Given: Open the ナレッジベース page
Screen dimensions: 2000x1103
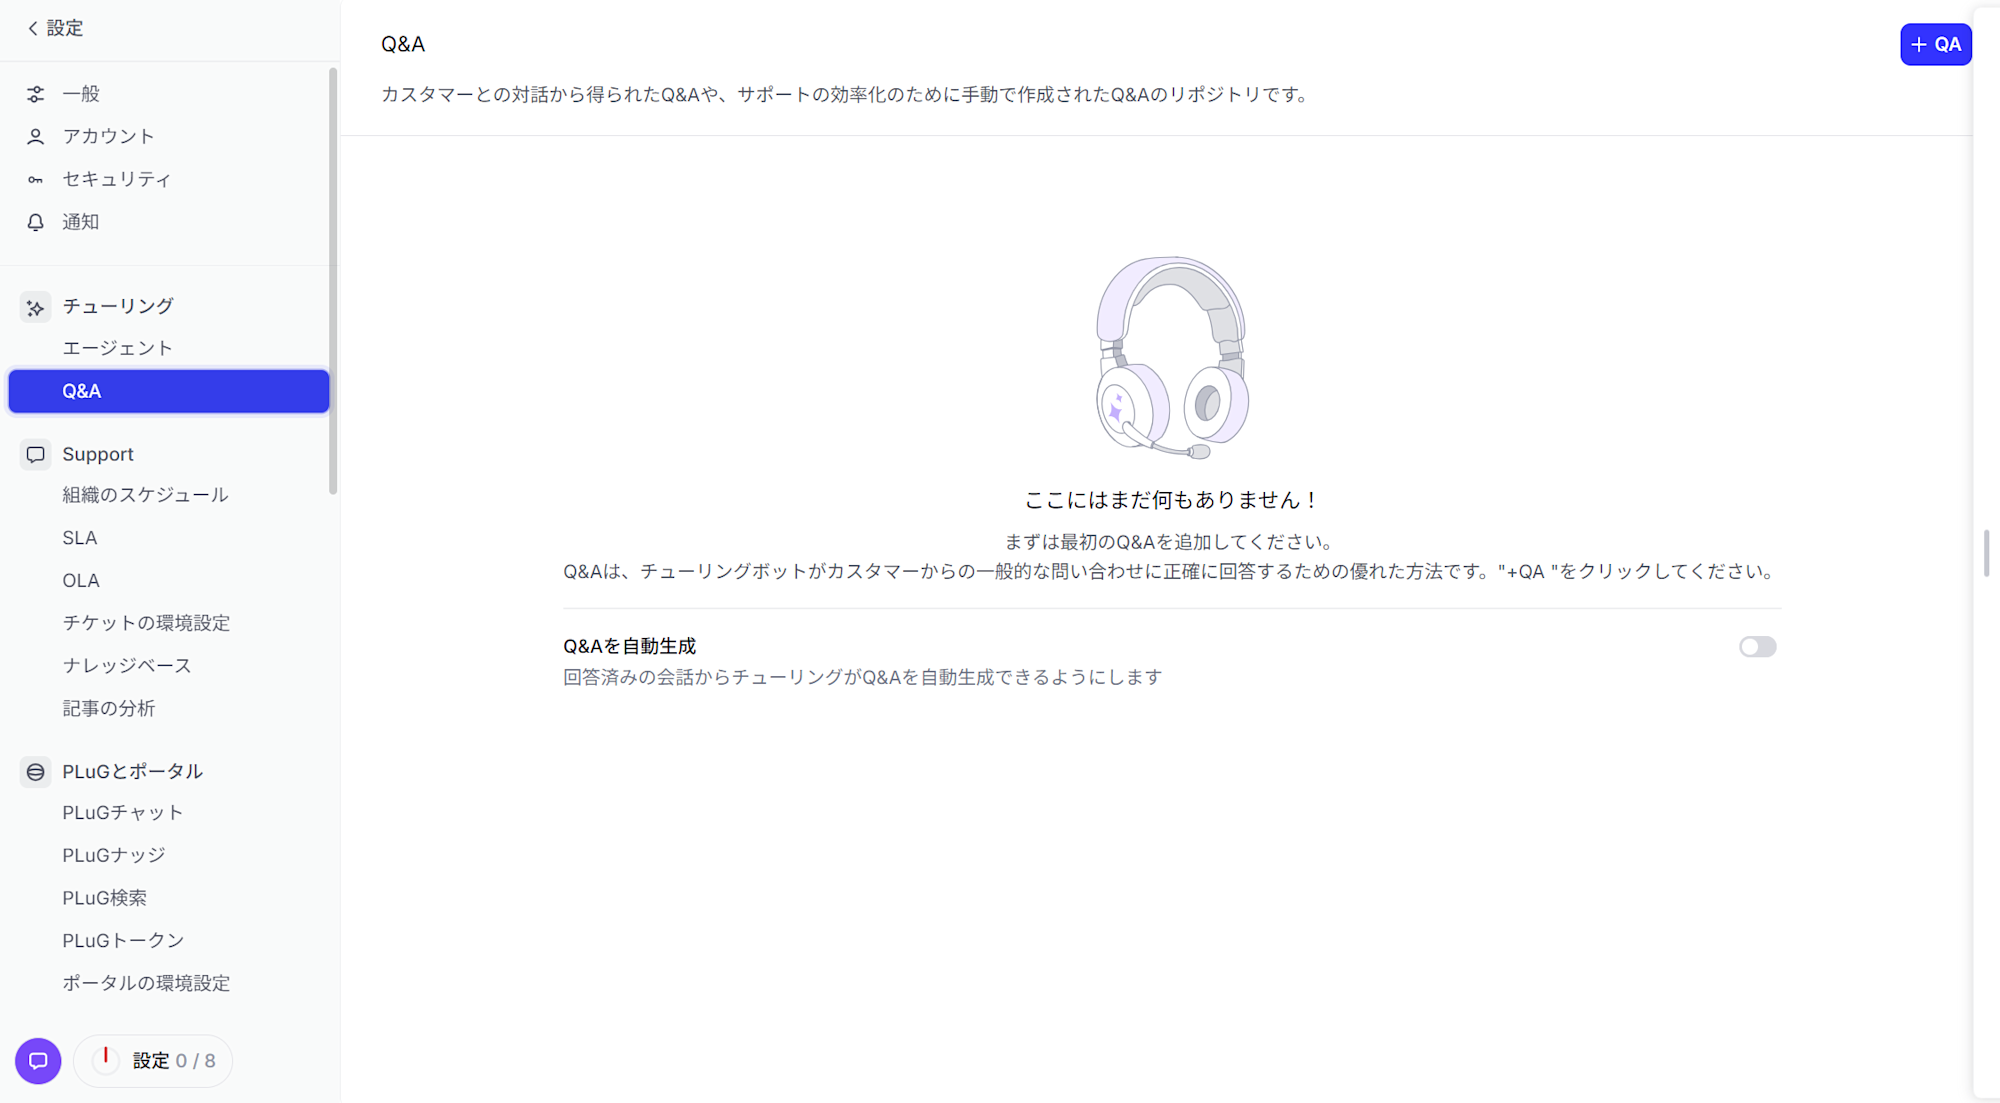Looking at the screenshot, I should pos(126,665).
